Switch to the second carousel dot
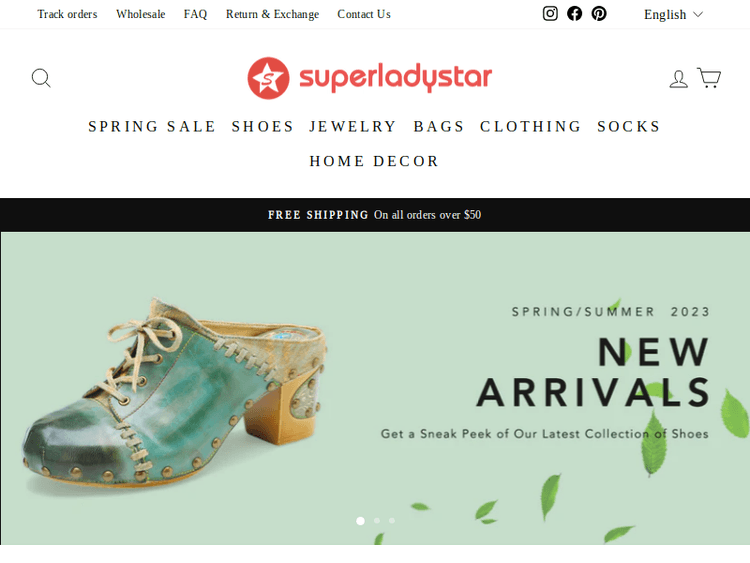Viewport: 750px width, 563px height. click(377, 520)
